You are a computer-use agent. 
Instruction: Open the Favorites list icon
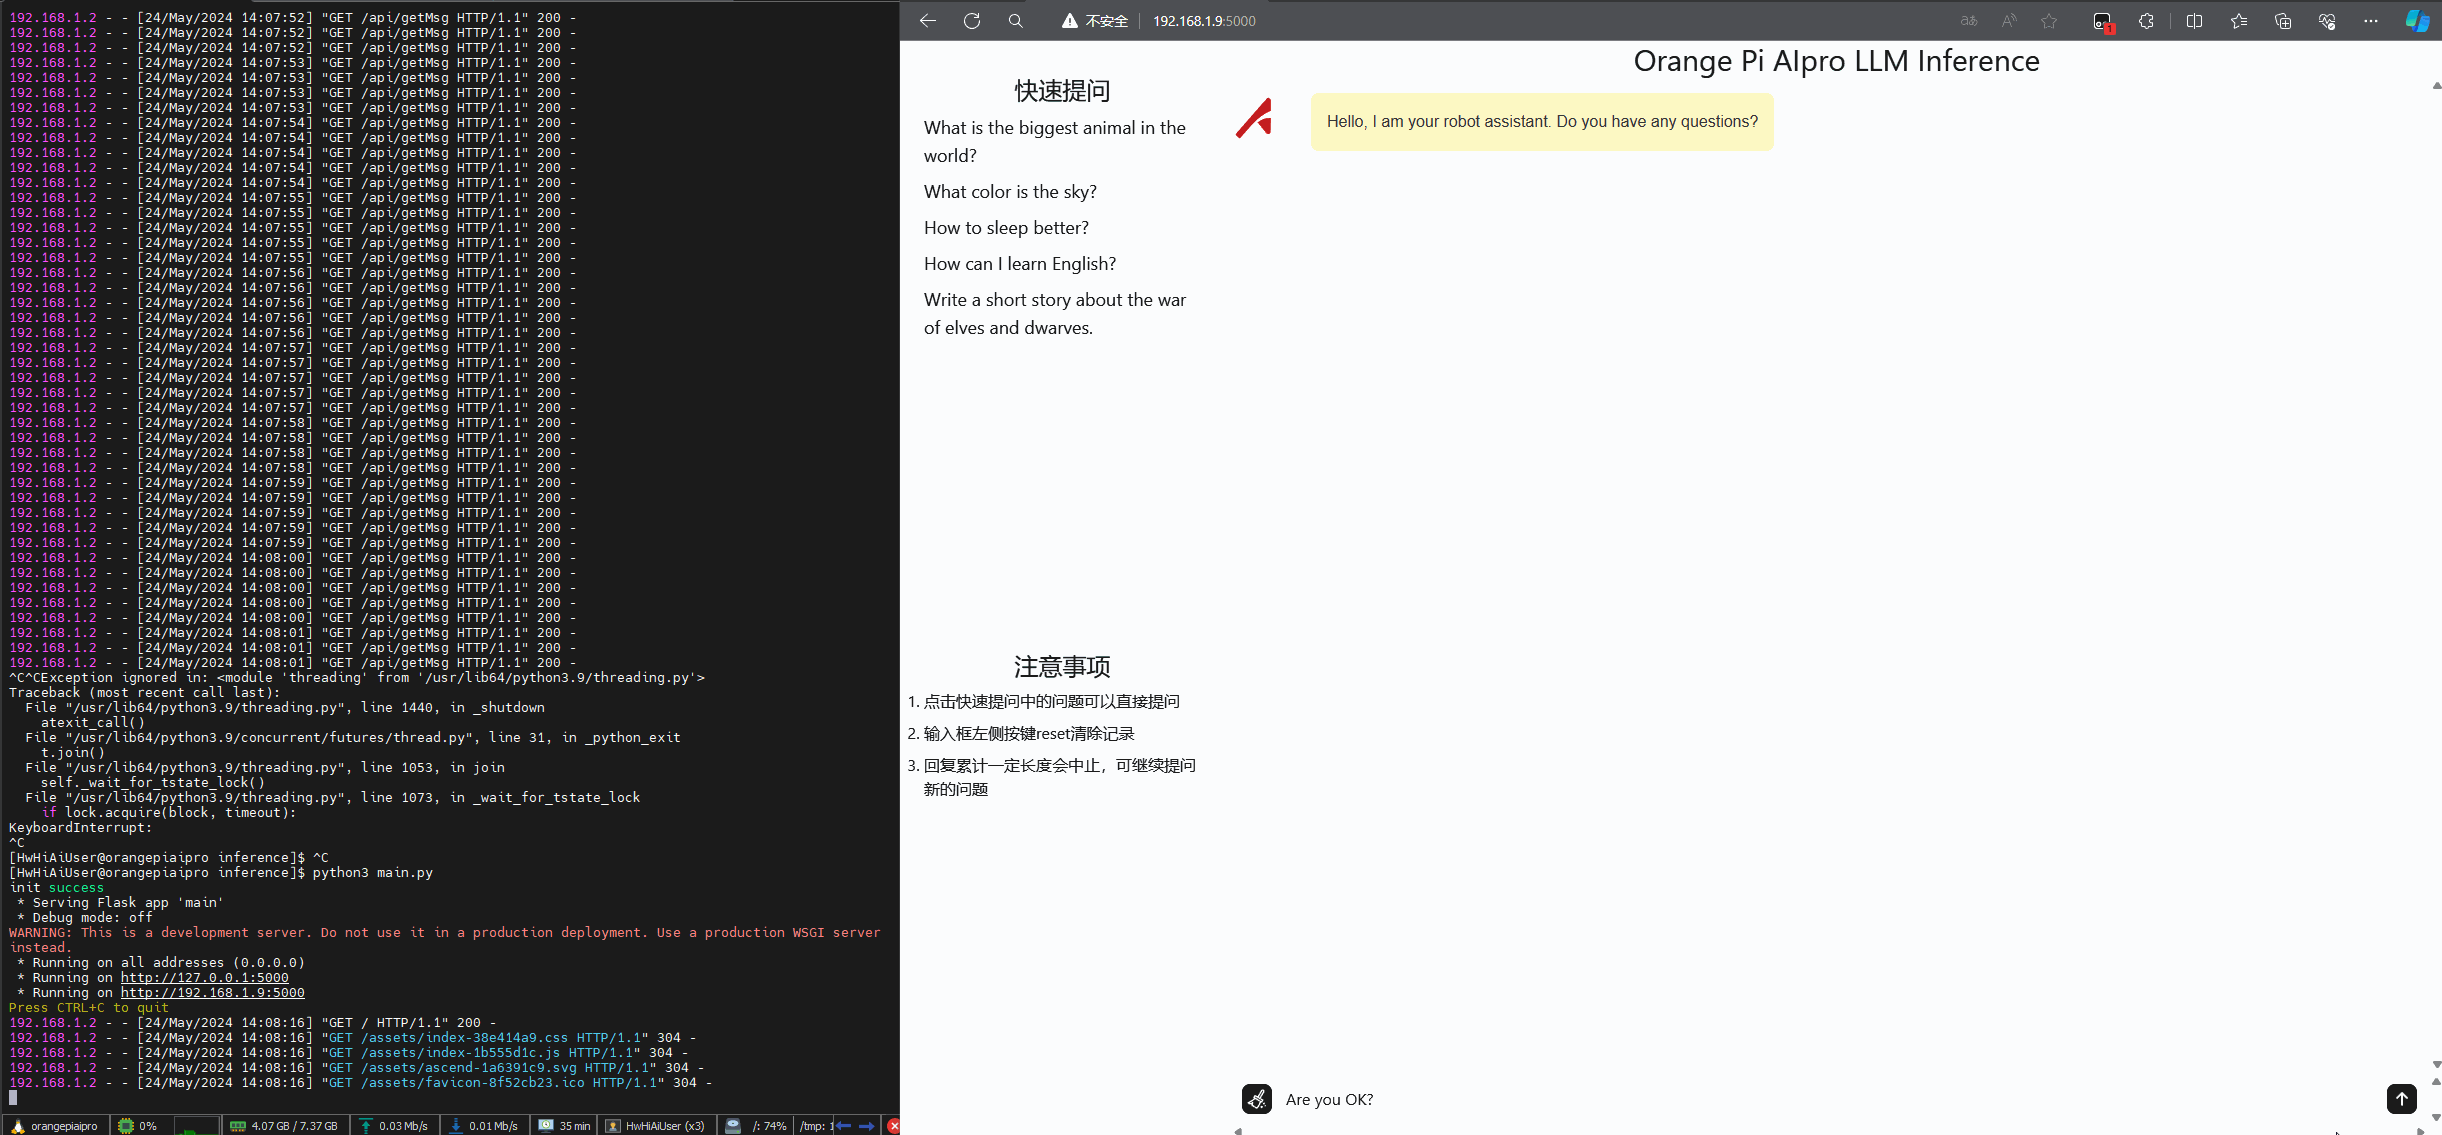pos(2238,21)
